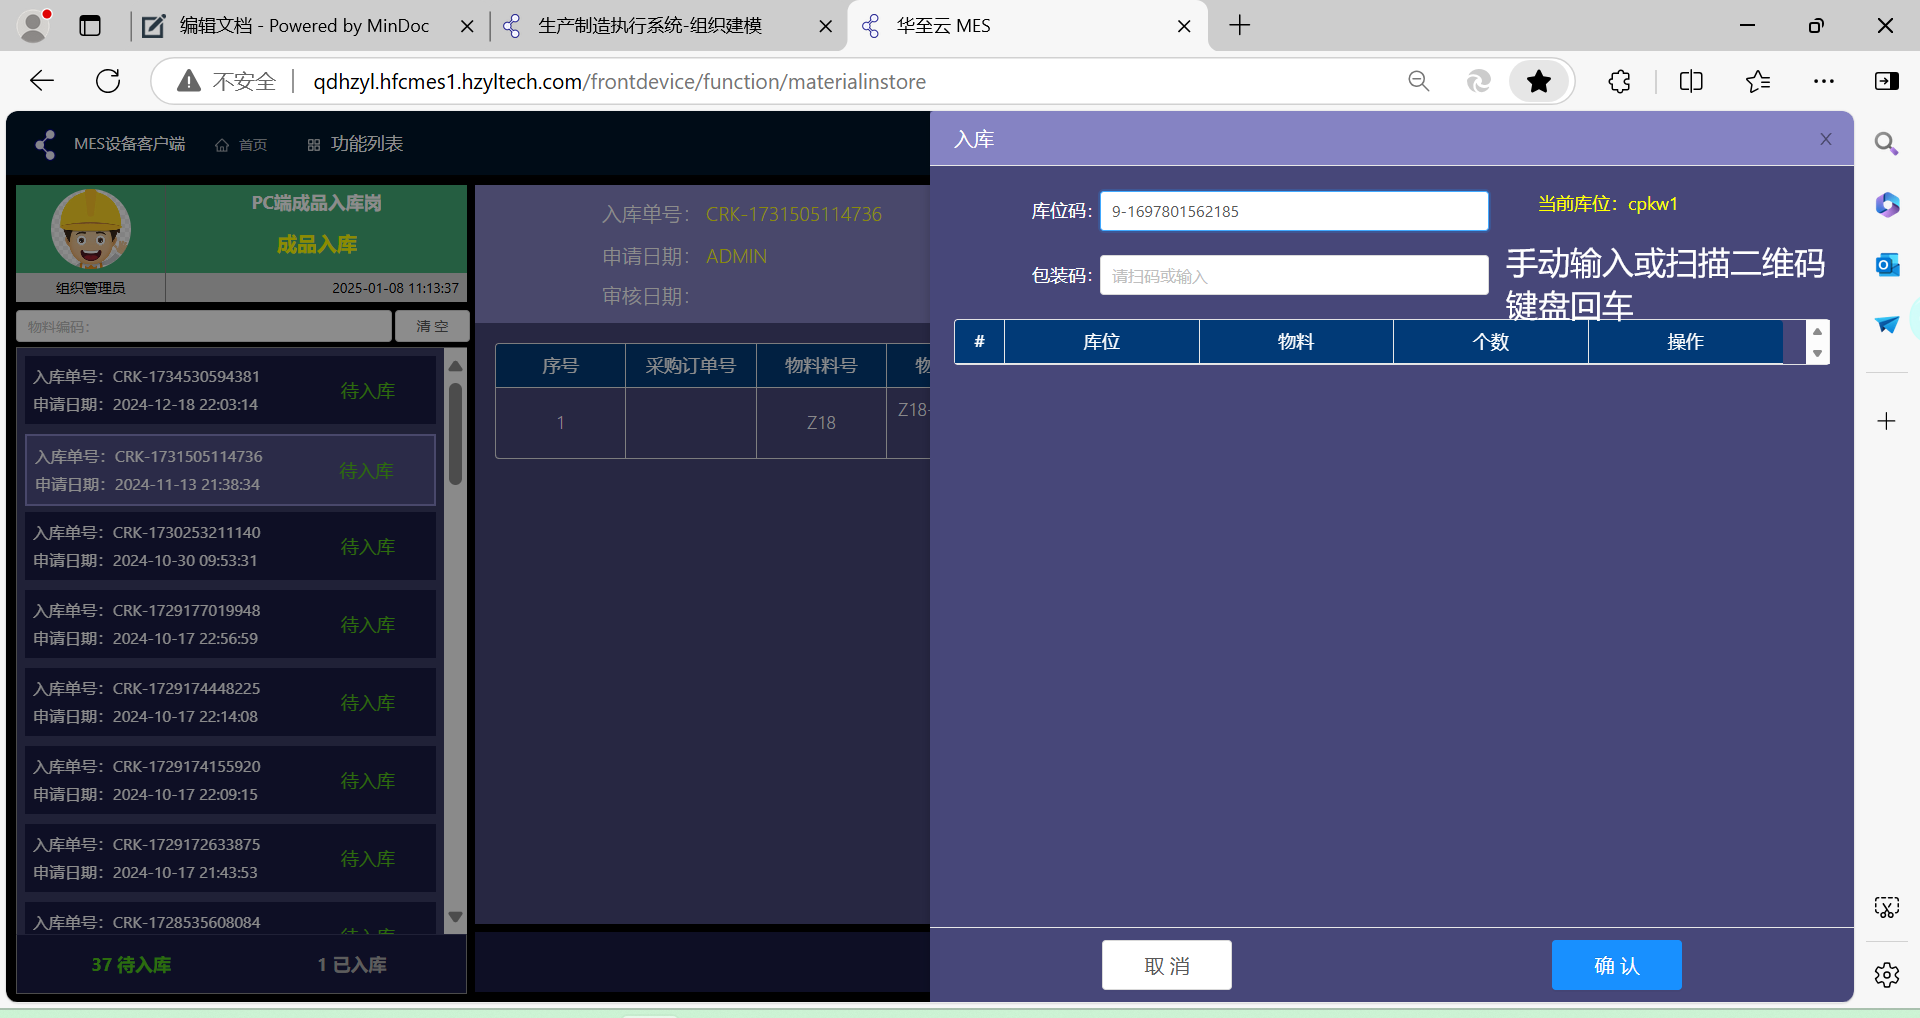Show the 37 待入库 list
The height and width of the screenshot is (1018, 1920).
tap(131, 965)
